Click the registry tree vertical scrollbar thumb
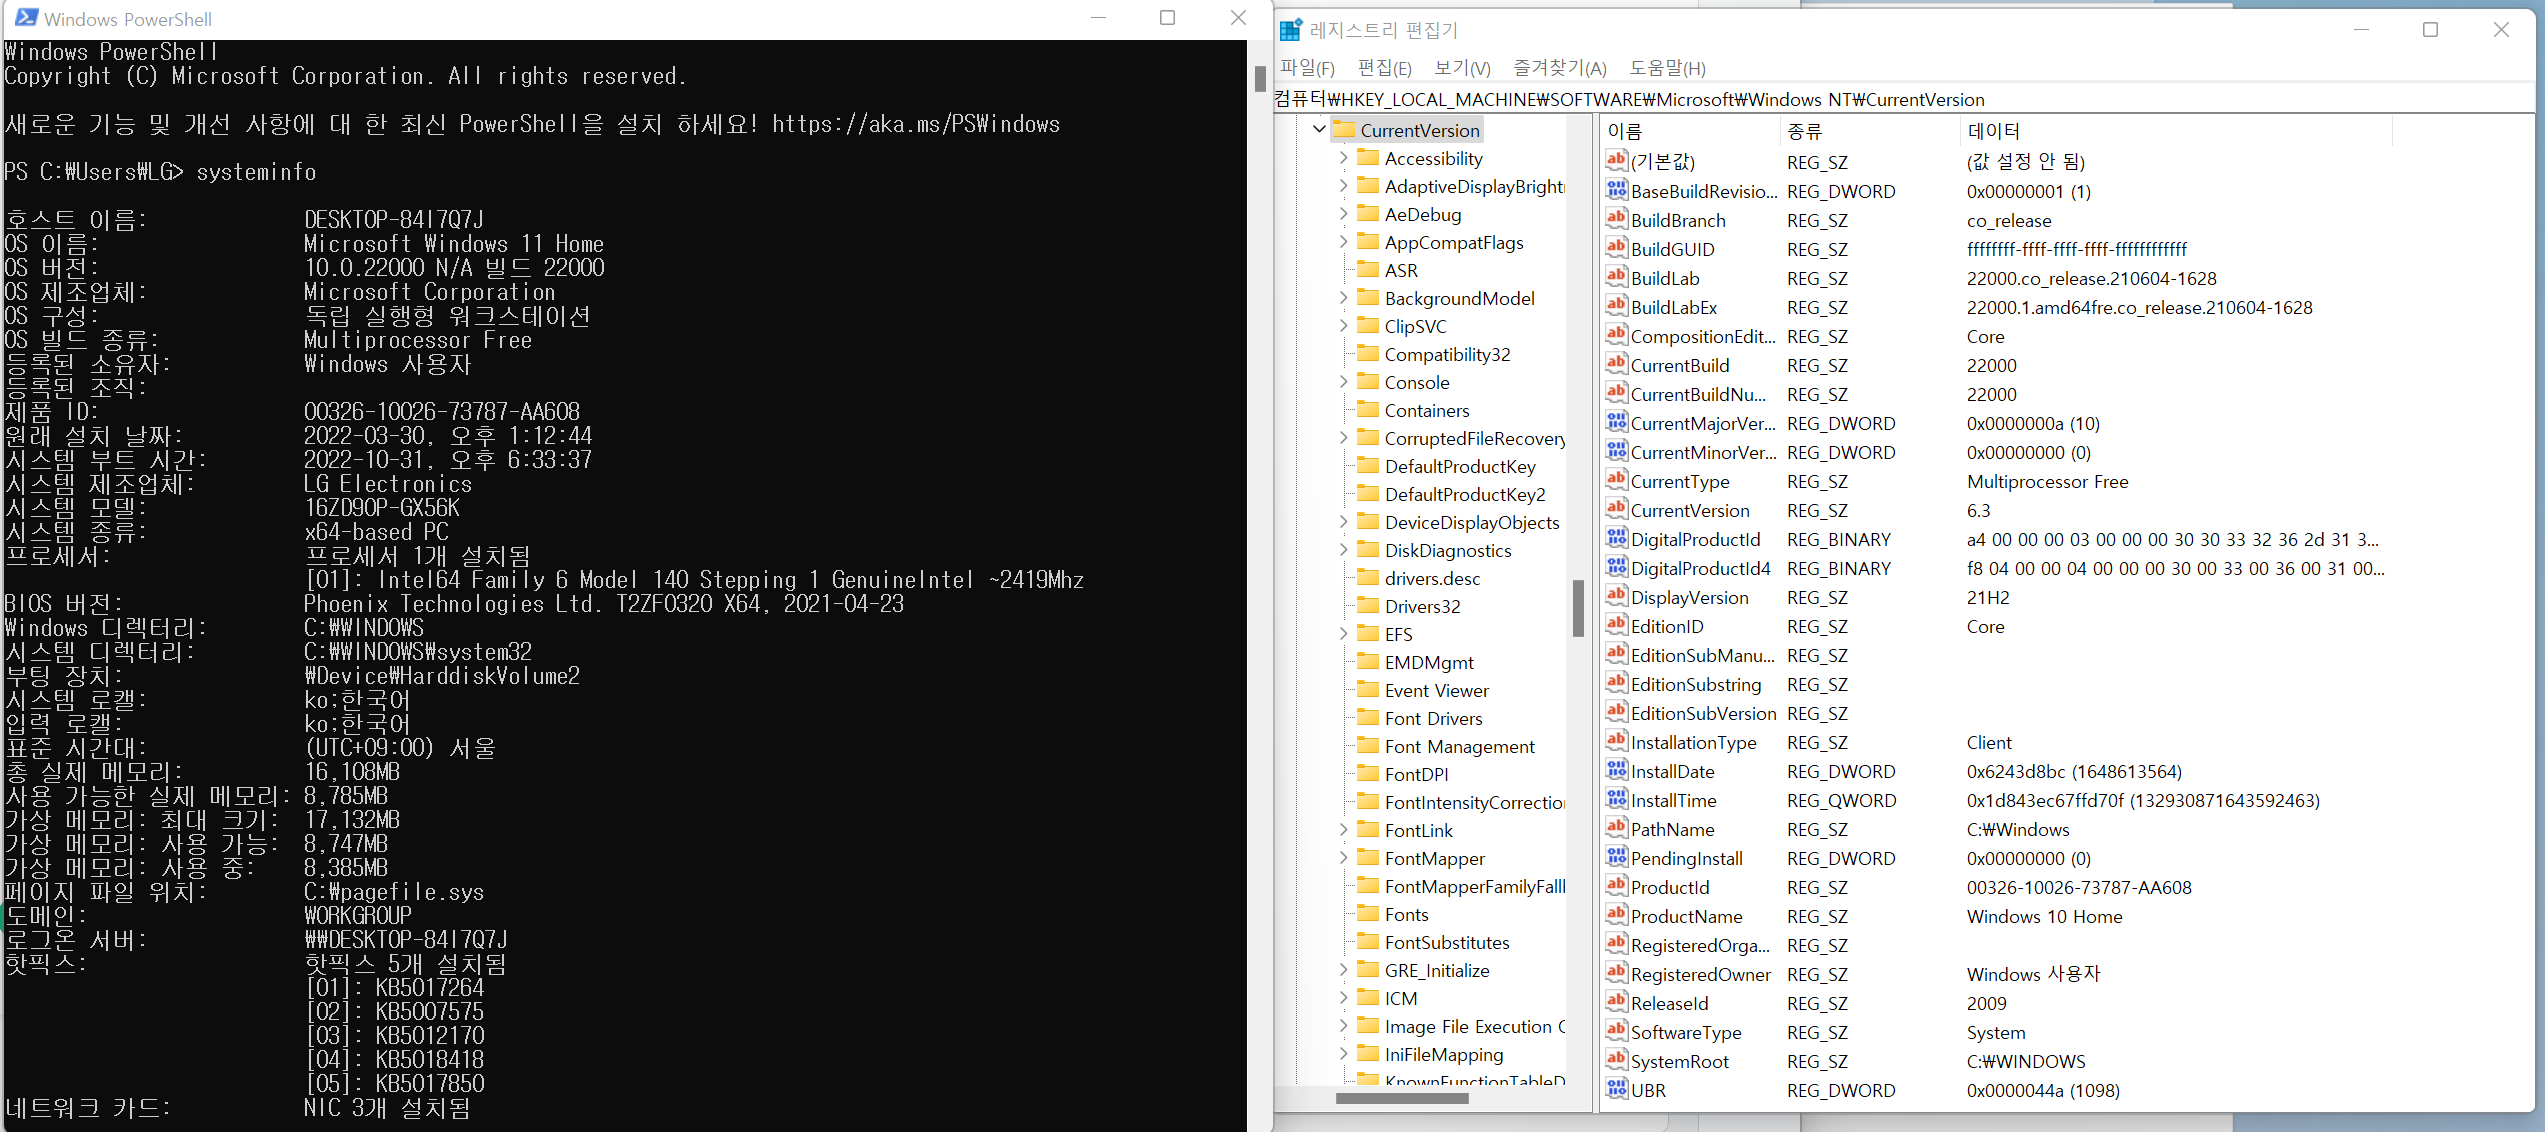The image size is (2545, 1132). [x=1578, y=608]
